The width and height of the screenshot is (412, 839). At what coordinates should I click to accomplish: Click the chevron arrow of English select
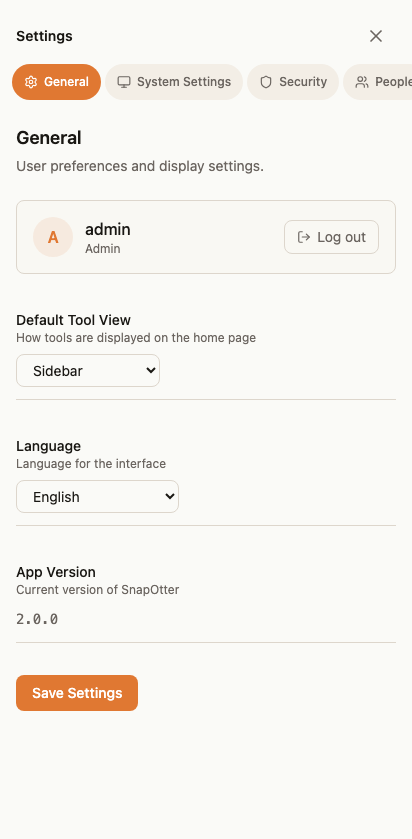170,497
